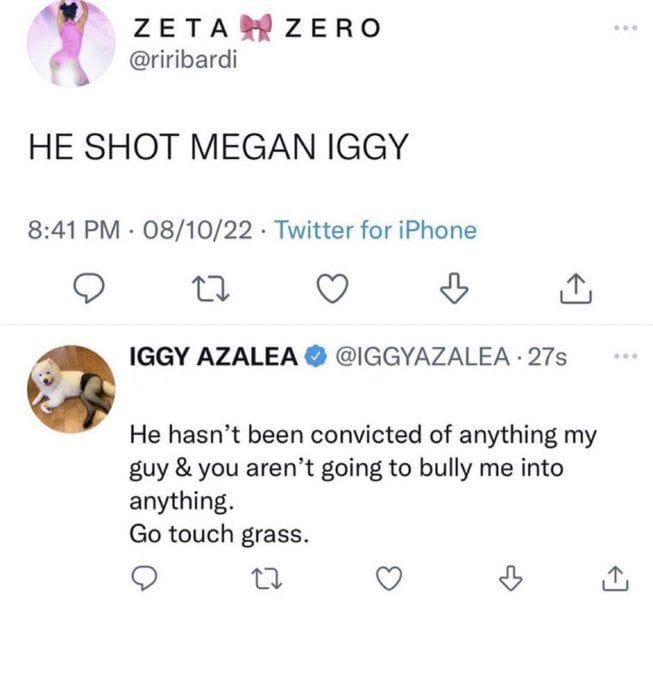This screenshot has width=653, height=680.
Task: Open the @riribardi handle
Action: tap(184, 62)
